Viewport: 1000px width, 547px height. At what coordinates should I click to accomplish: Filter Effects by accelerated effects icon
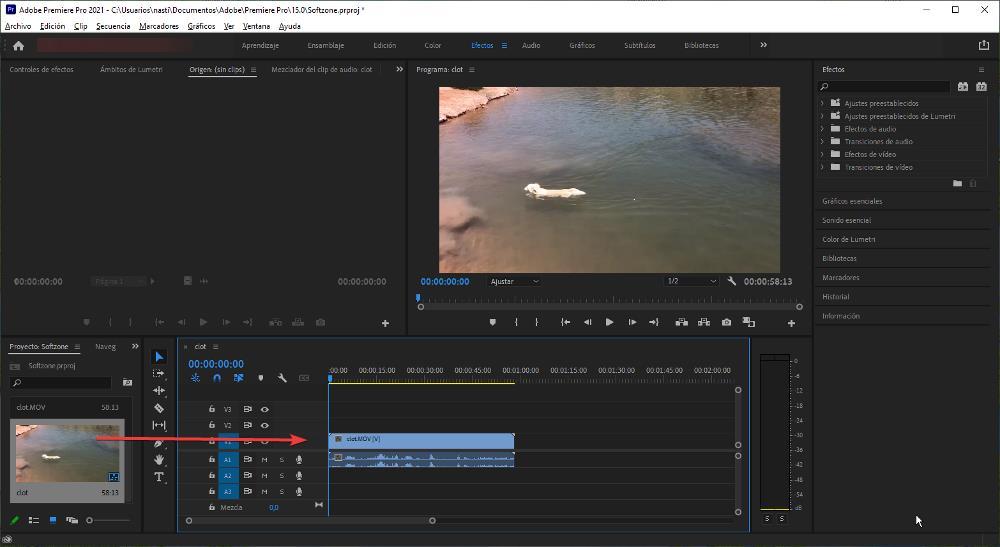(x=963, y=86)
